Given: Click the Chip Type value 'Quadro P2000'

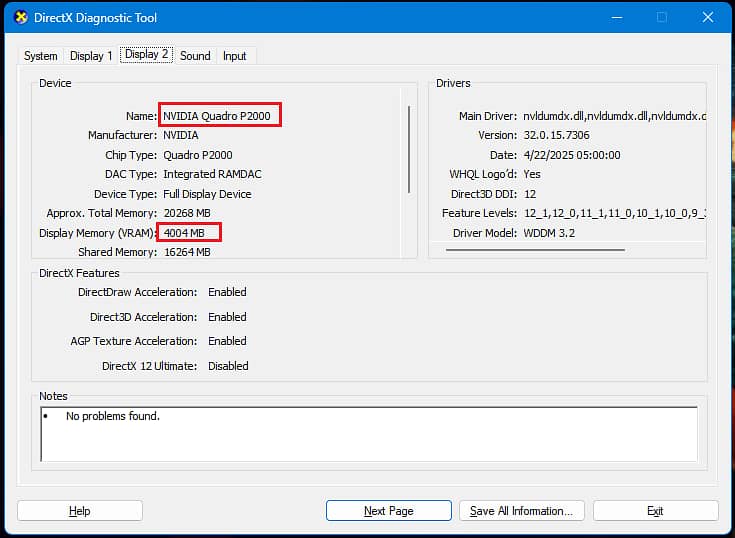Looking at the screenshot, I should (x=197, y=155).
